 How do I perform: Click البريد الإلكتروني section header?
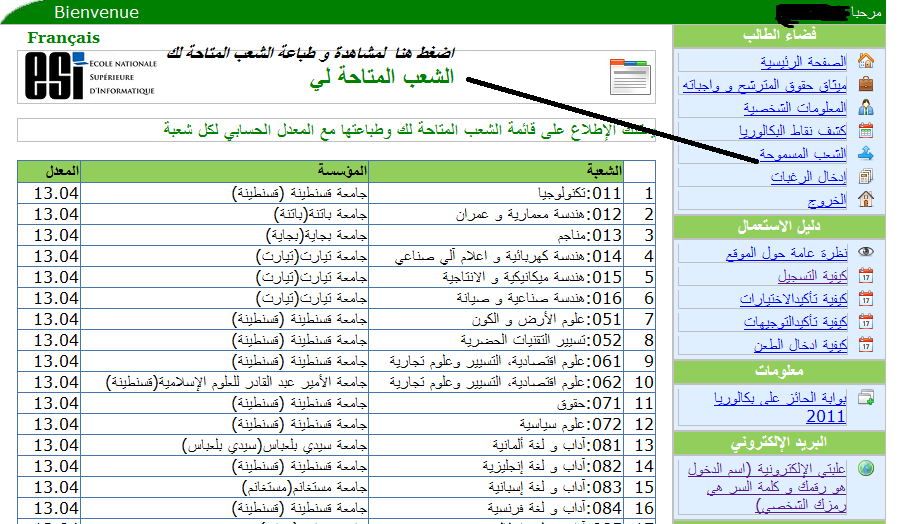click(779, 443)
